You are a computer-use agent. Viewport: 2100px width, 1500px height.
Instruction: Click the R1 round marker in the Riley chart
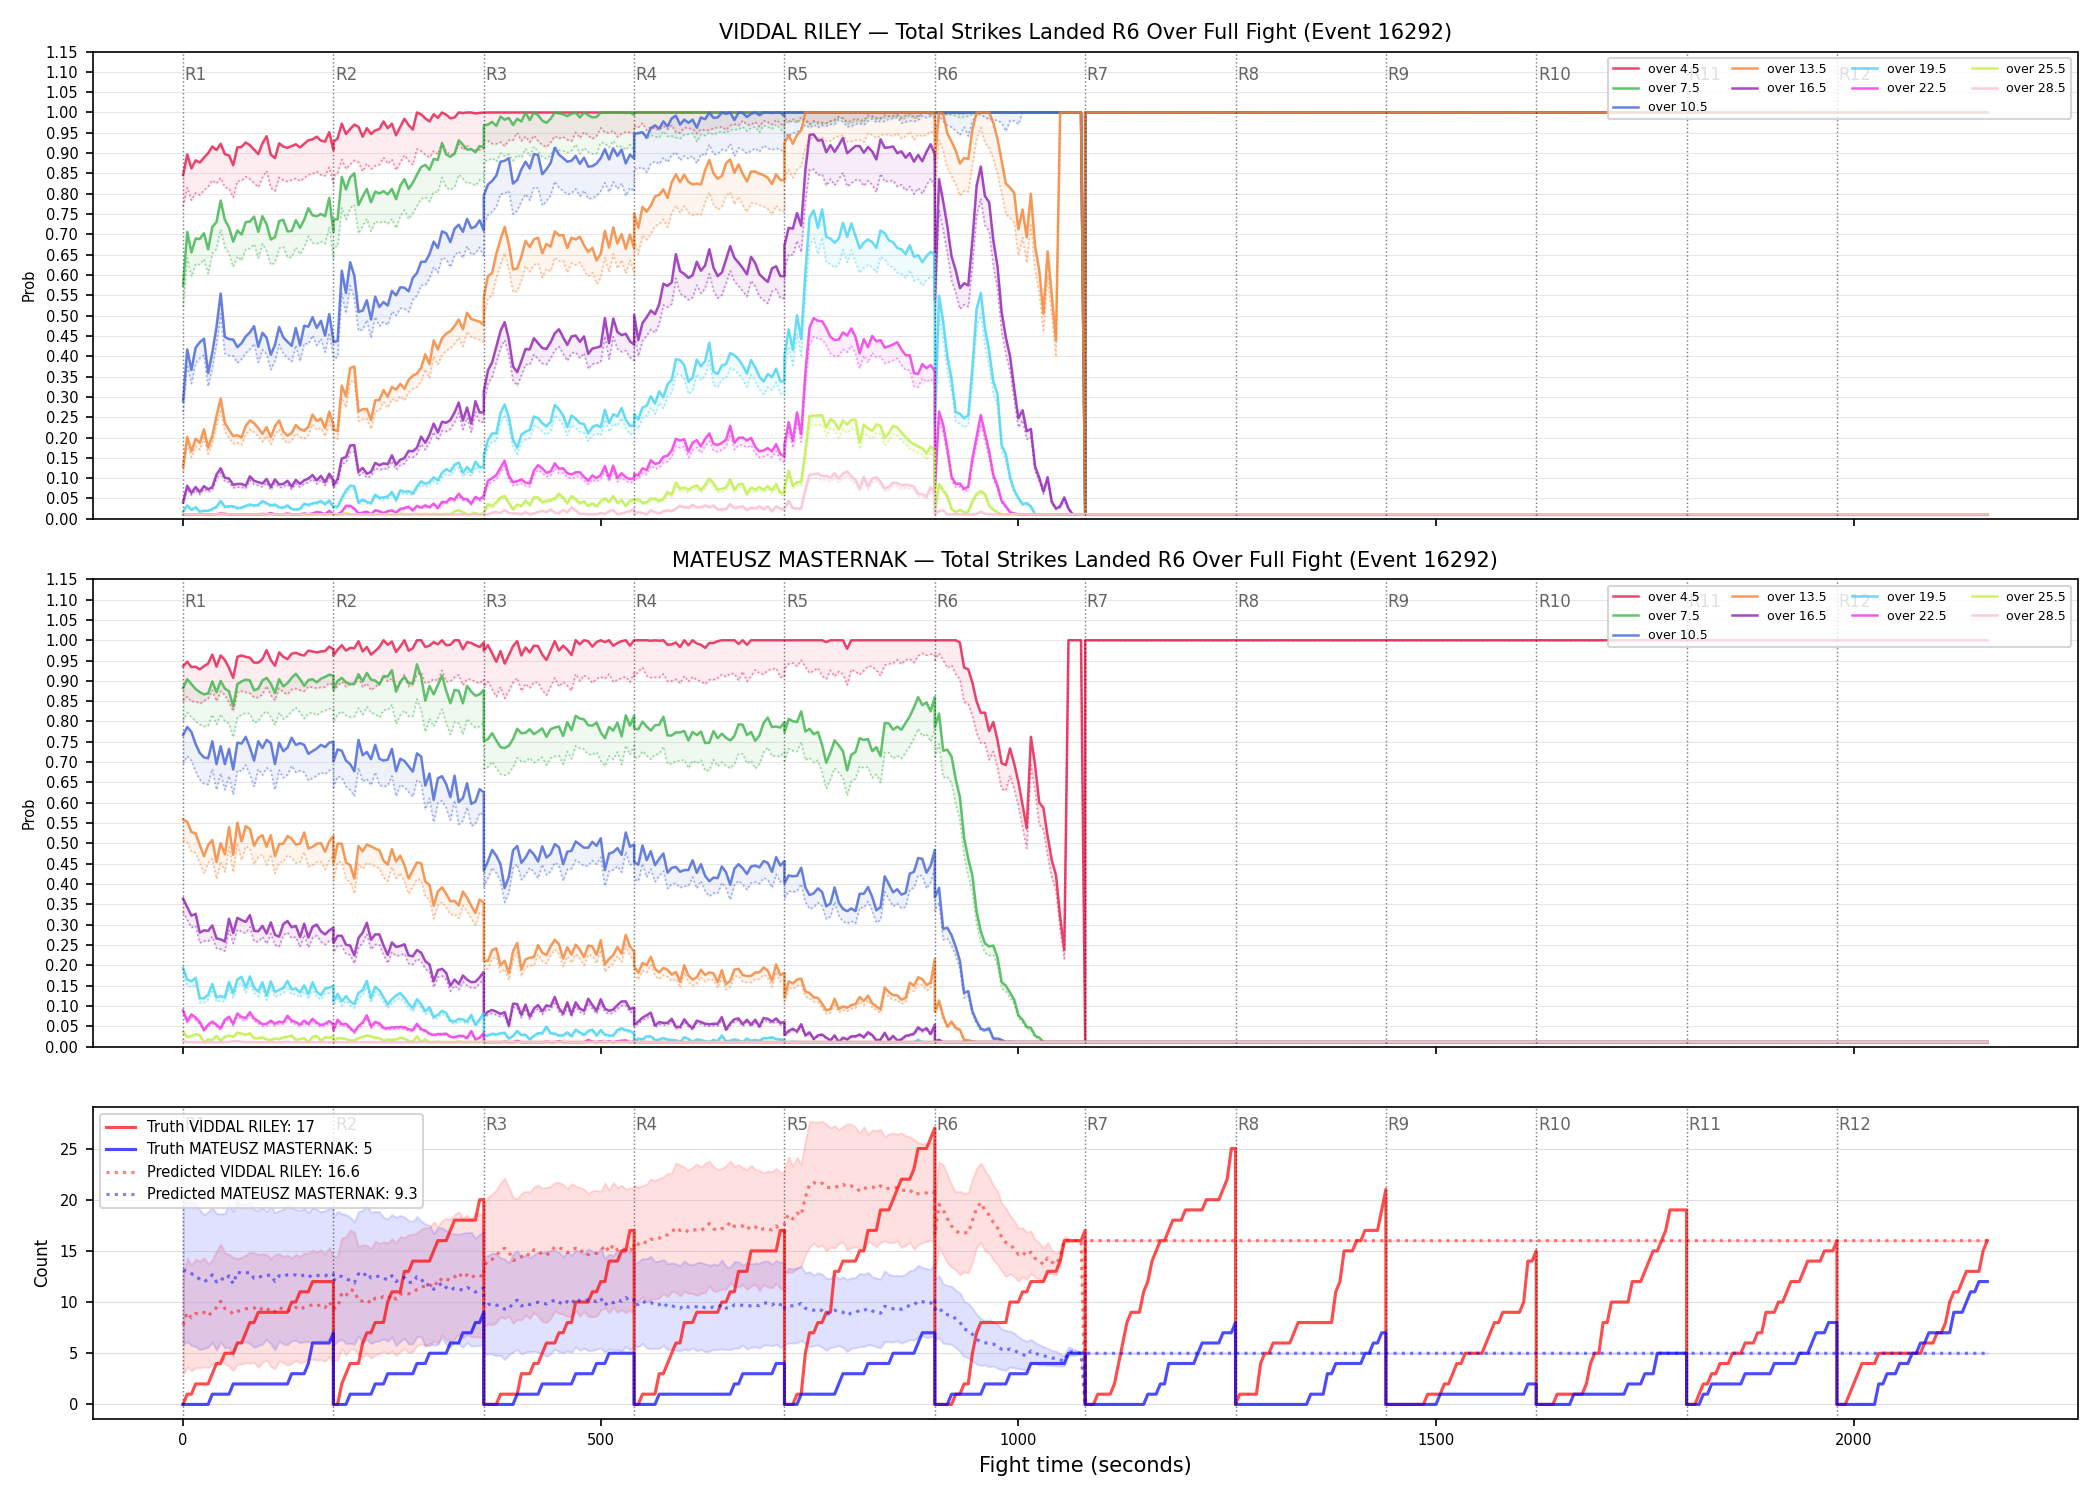195,74
